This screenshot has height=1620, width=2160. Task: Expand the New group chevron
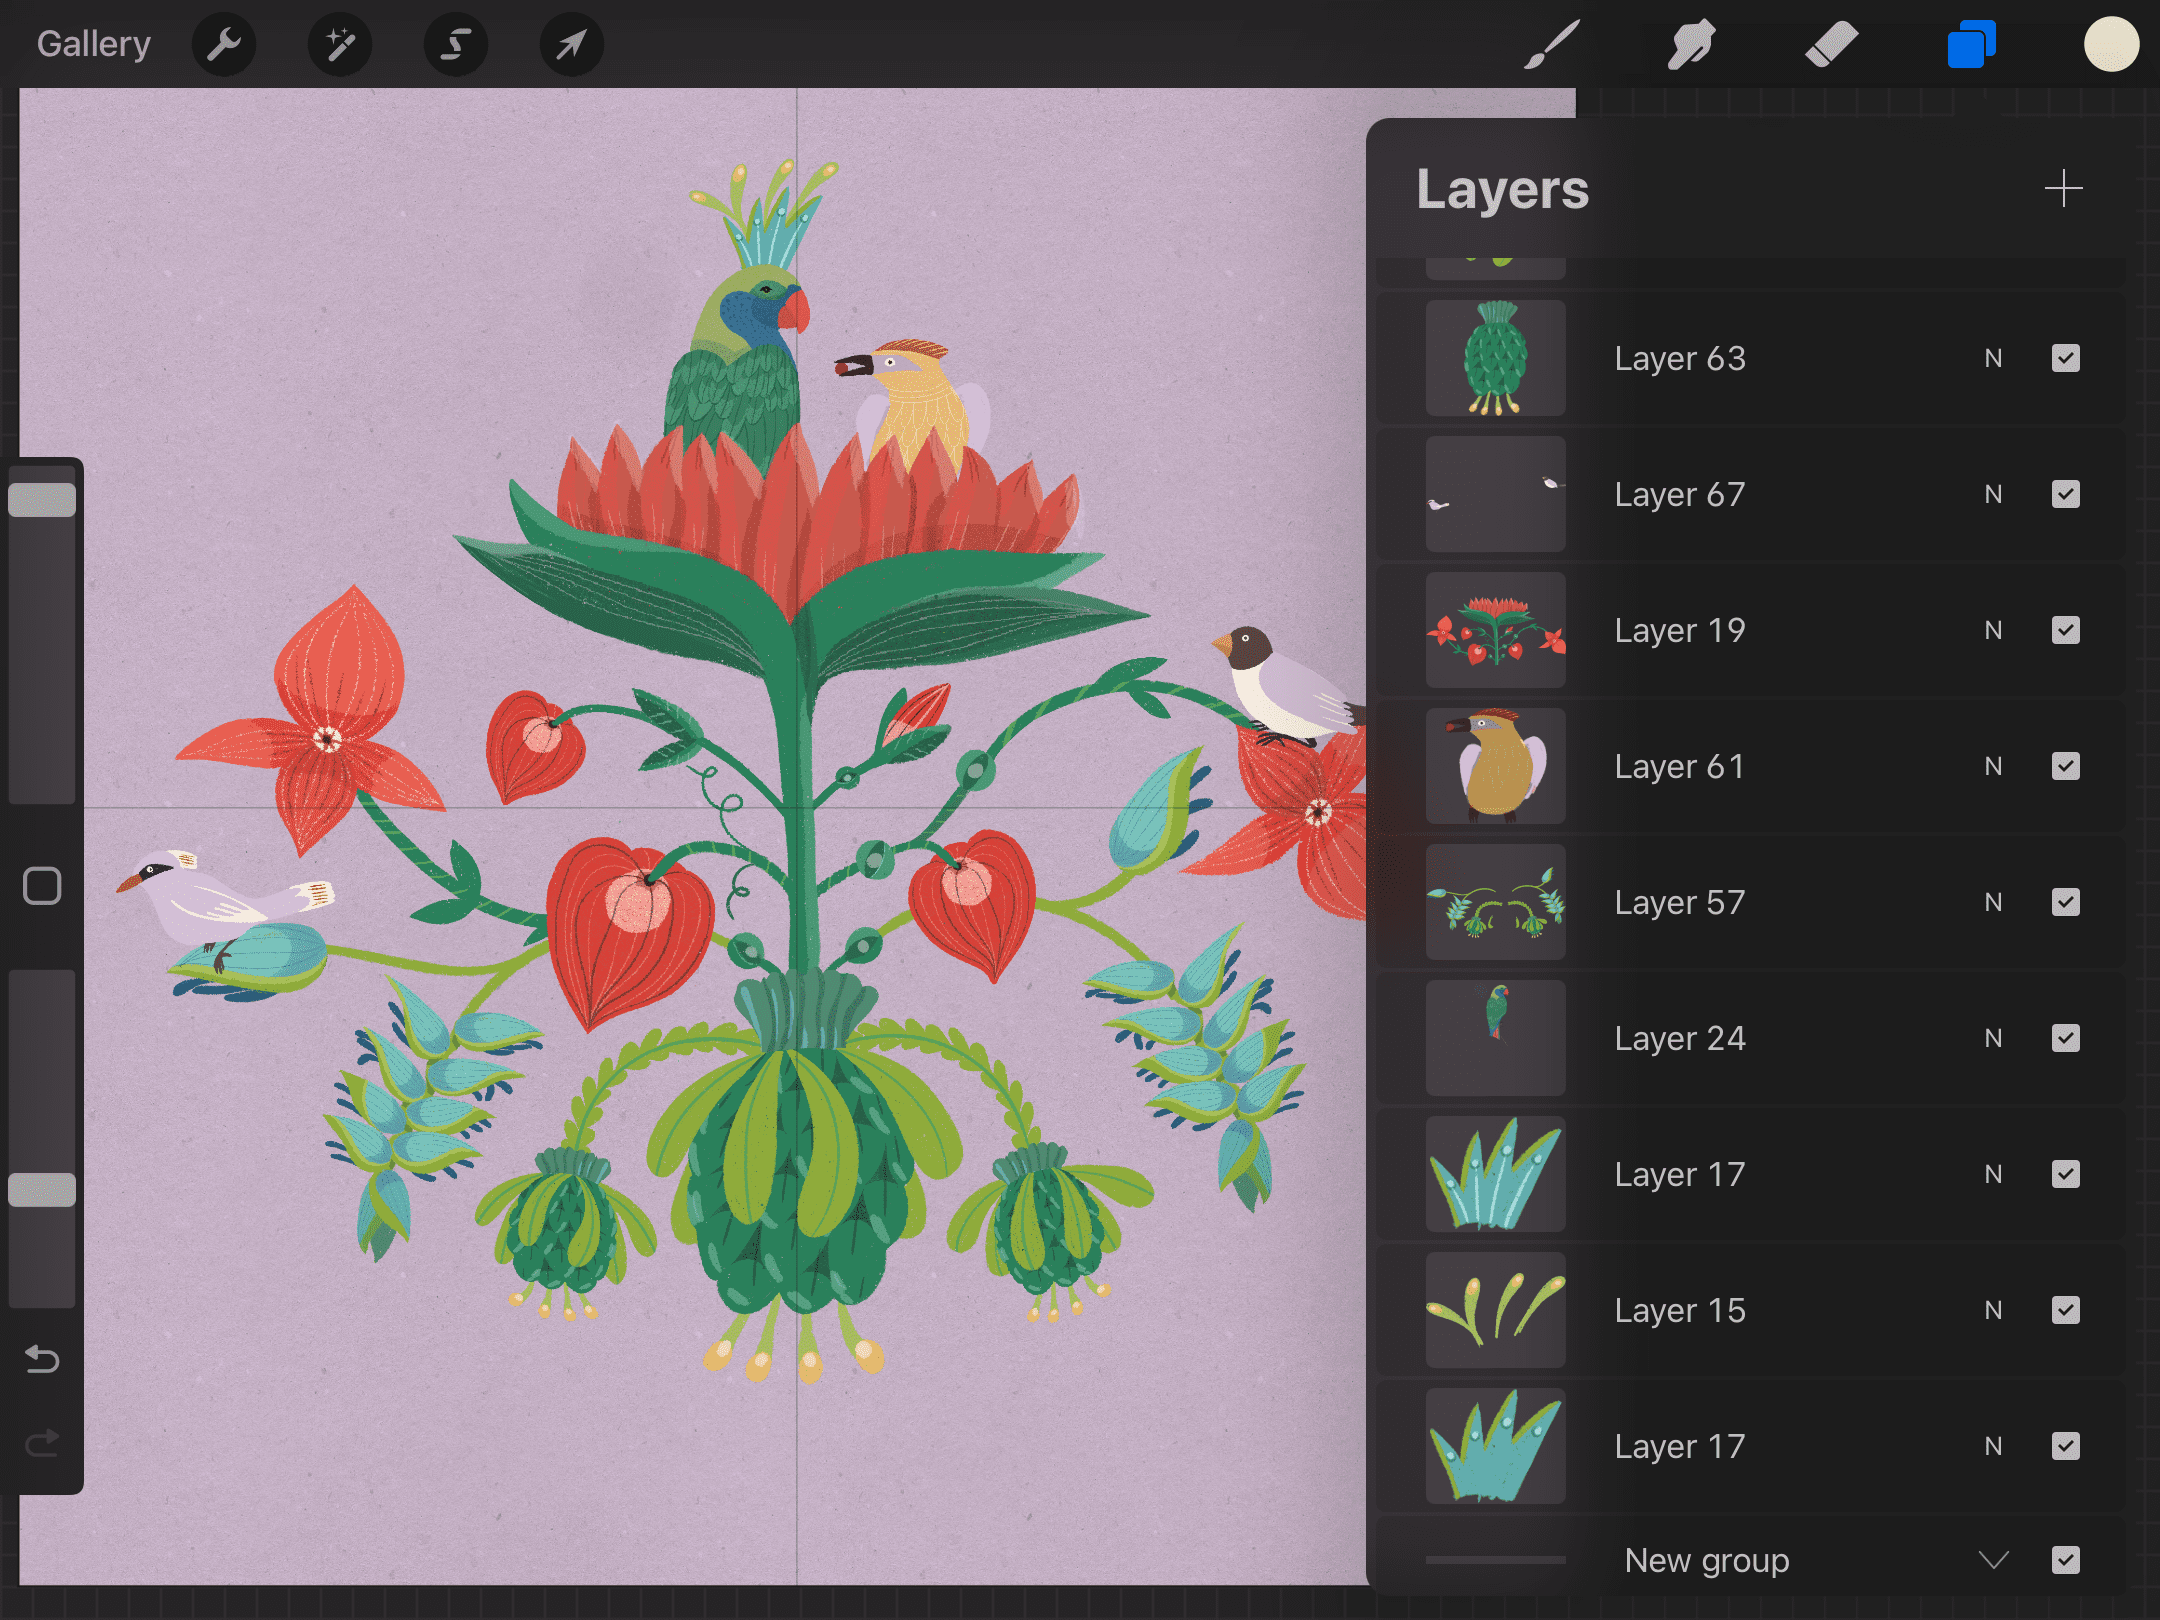coord(1993,1560)
